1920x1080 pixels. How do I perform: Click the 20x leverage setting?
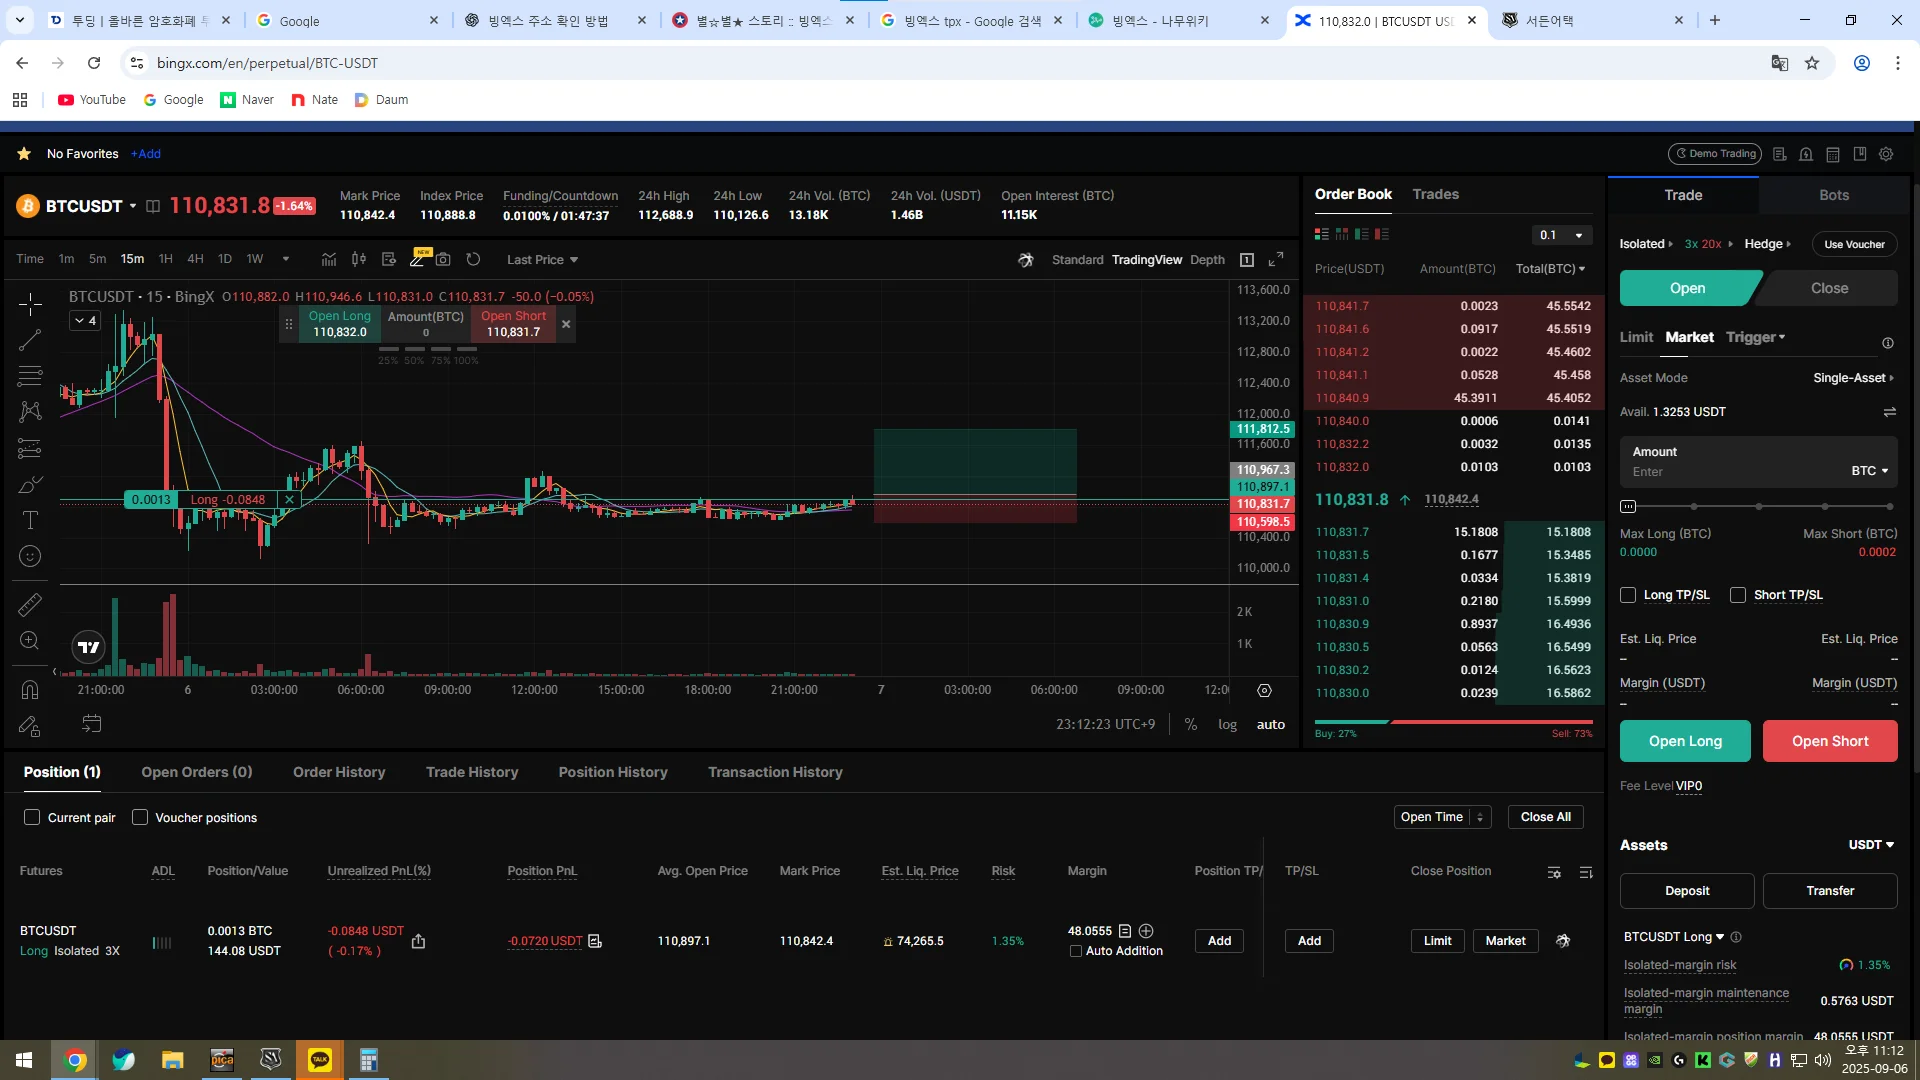[x=1711, y=244]
